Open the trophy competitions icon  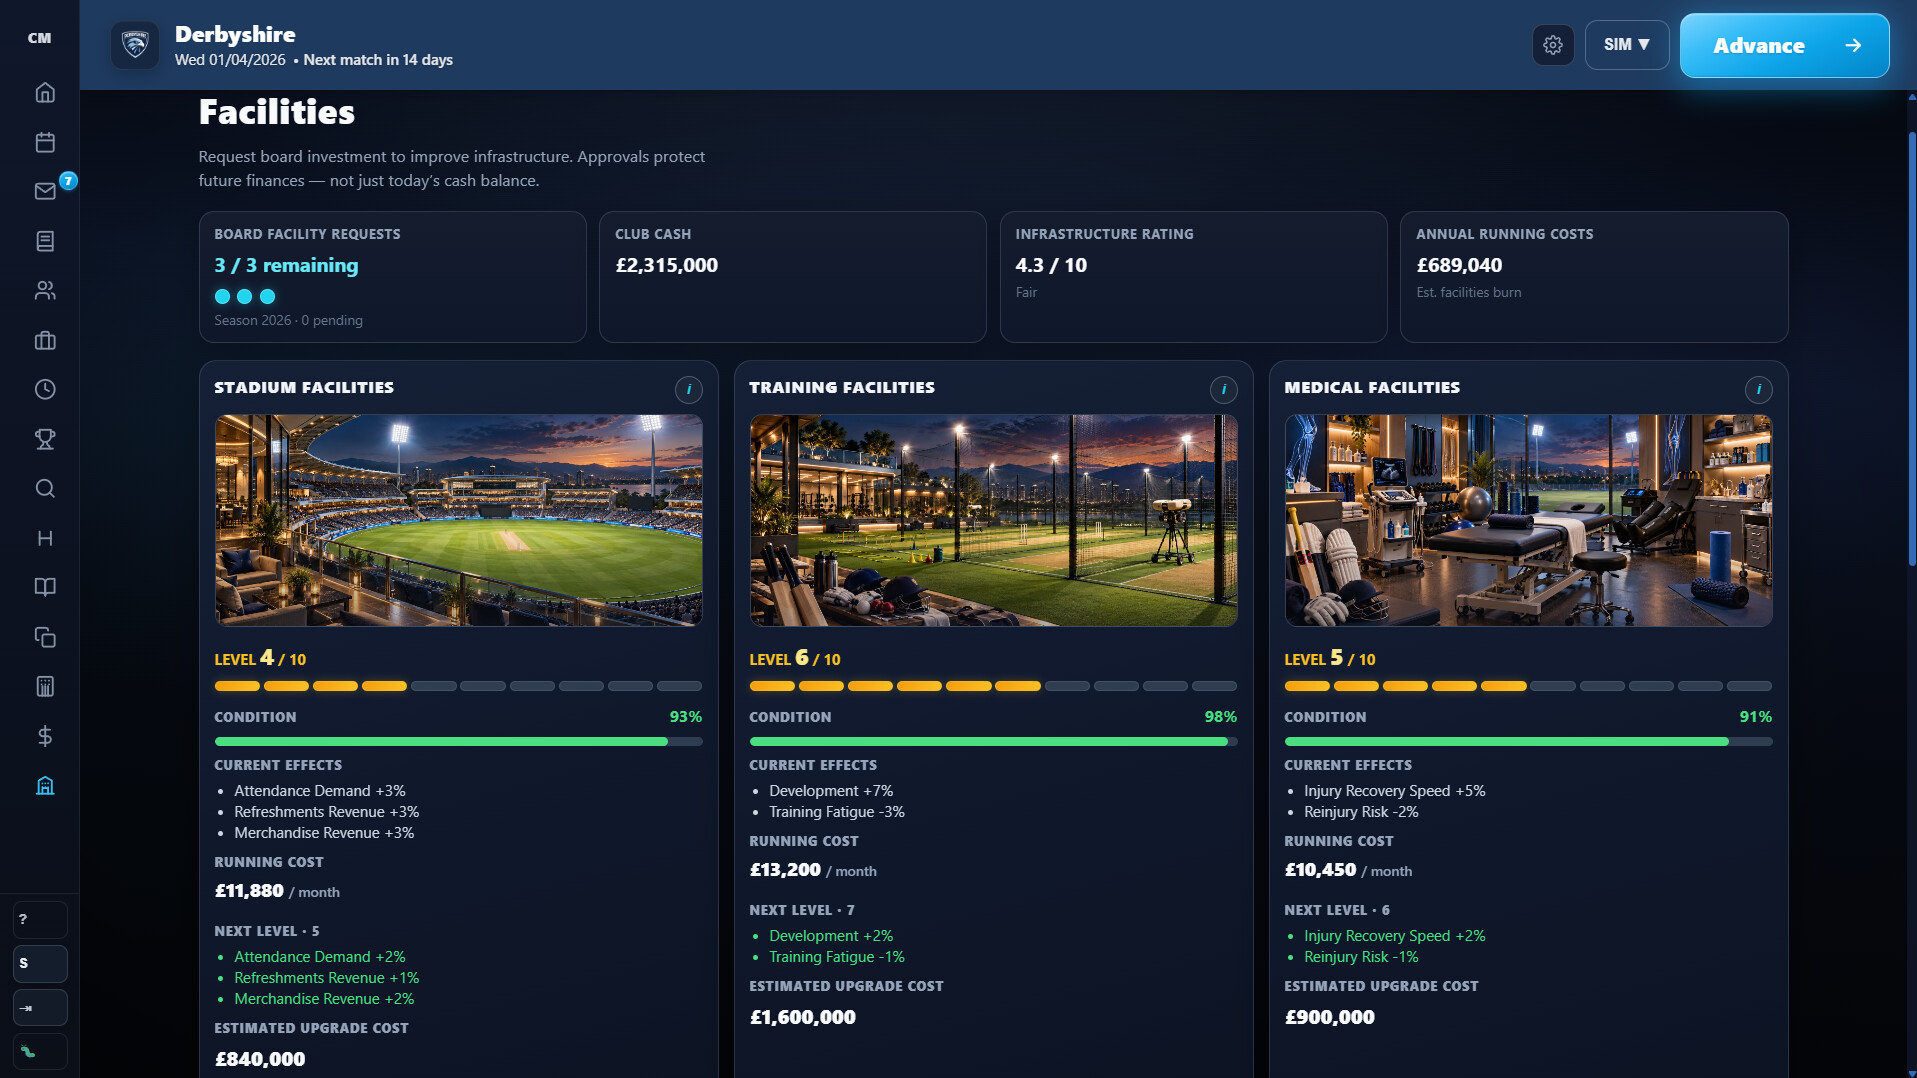[45, 439]
